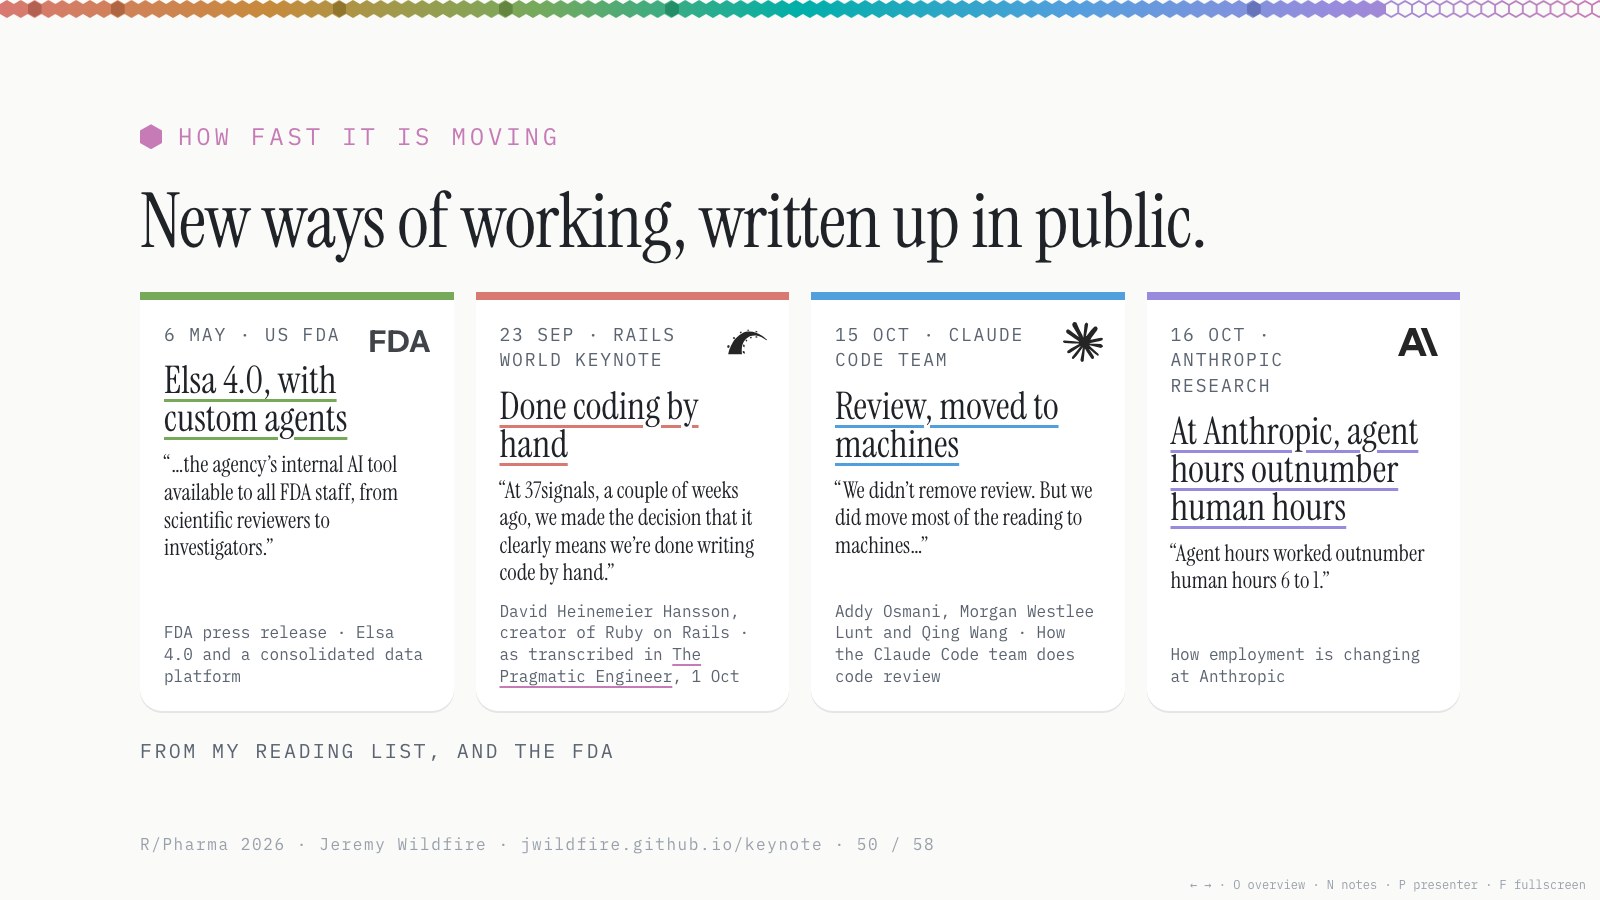This screenshot has width=1600, height=900.
Task: Click the '50 / 58' slide counter
Action: click(x=895, y=844)
